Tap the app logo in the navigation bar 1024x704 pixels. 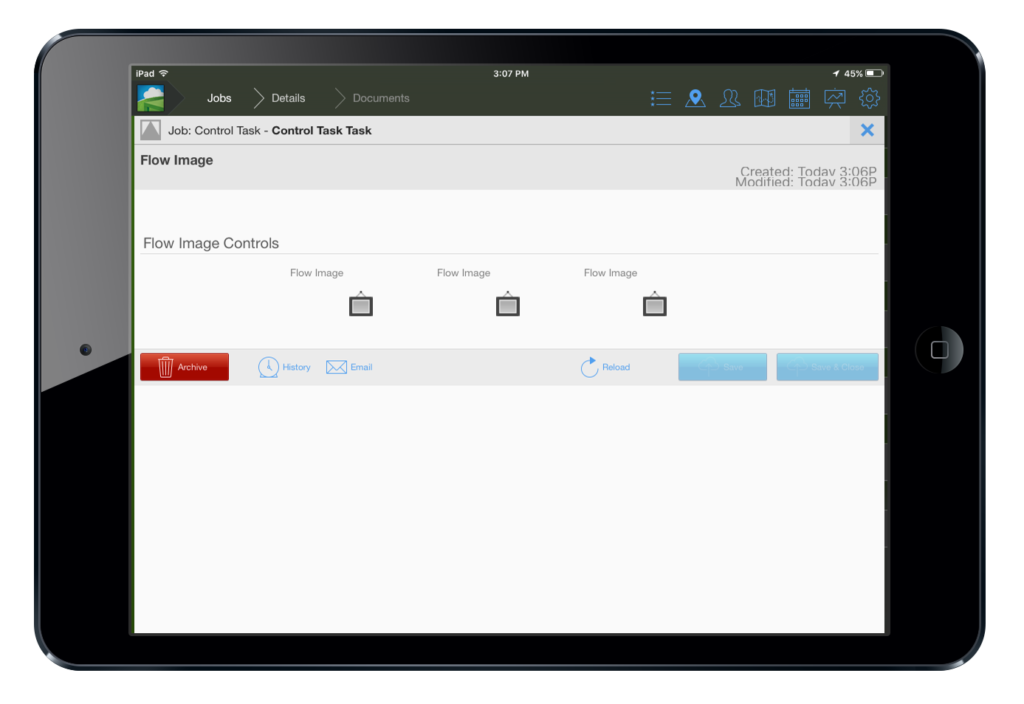tap(151, 98)
